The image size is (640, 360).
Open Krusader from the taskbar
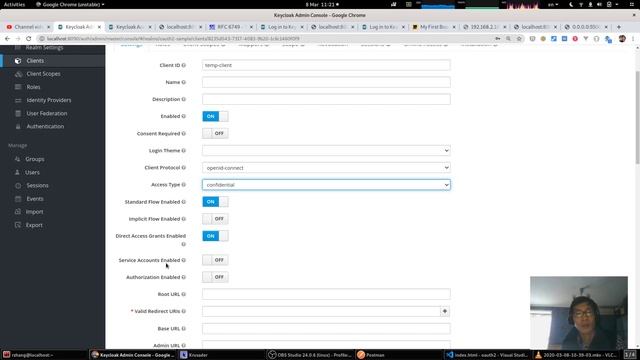point(194,355)
